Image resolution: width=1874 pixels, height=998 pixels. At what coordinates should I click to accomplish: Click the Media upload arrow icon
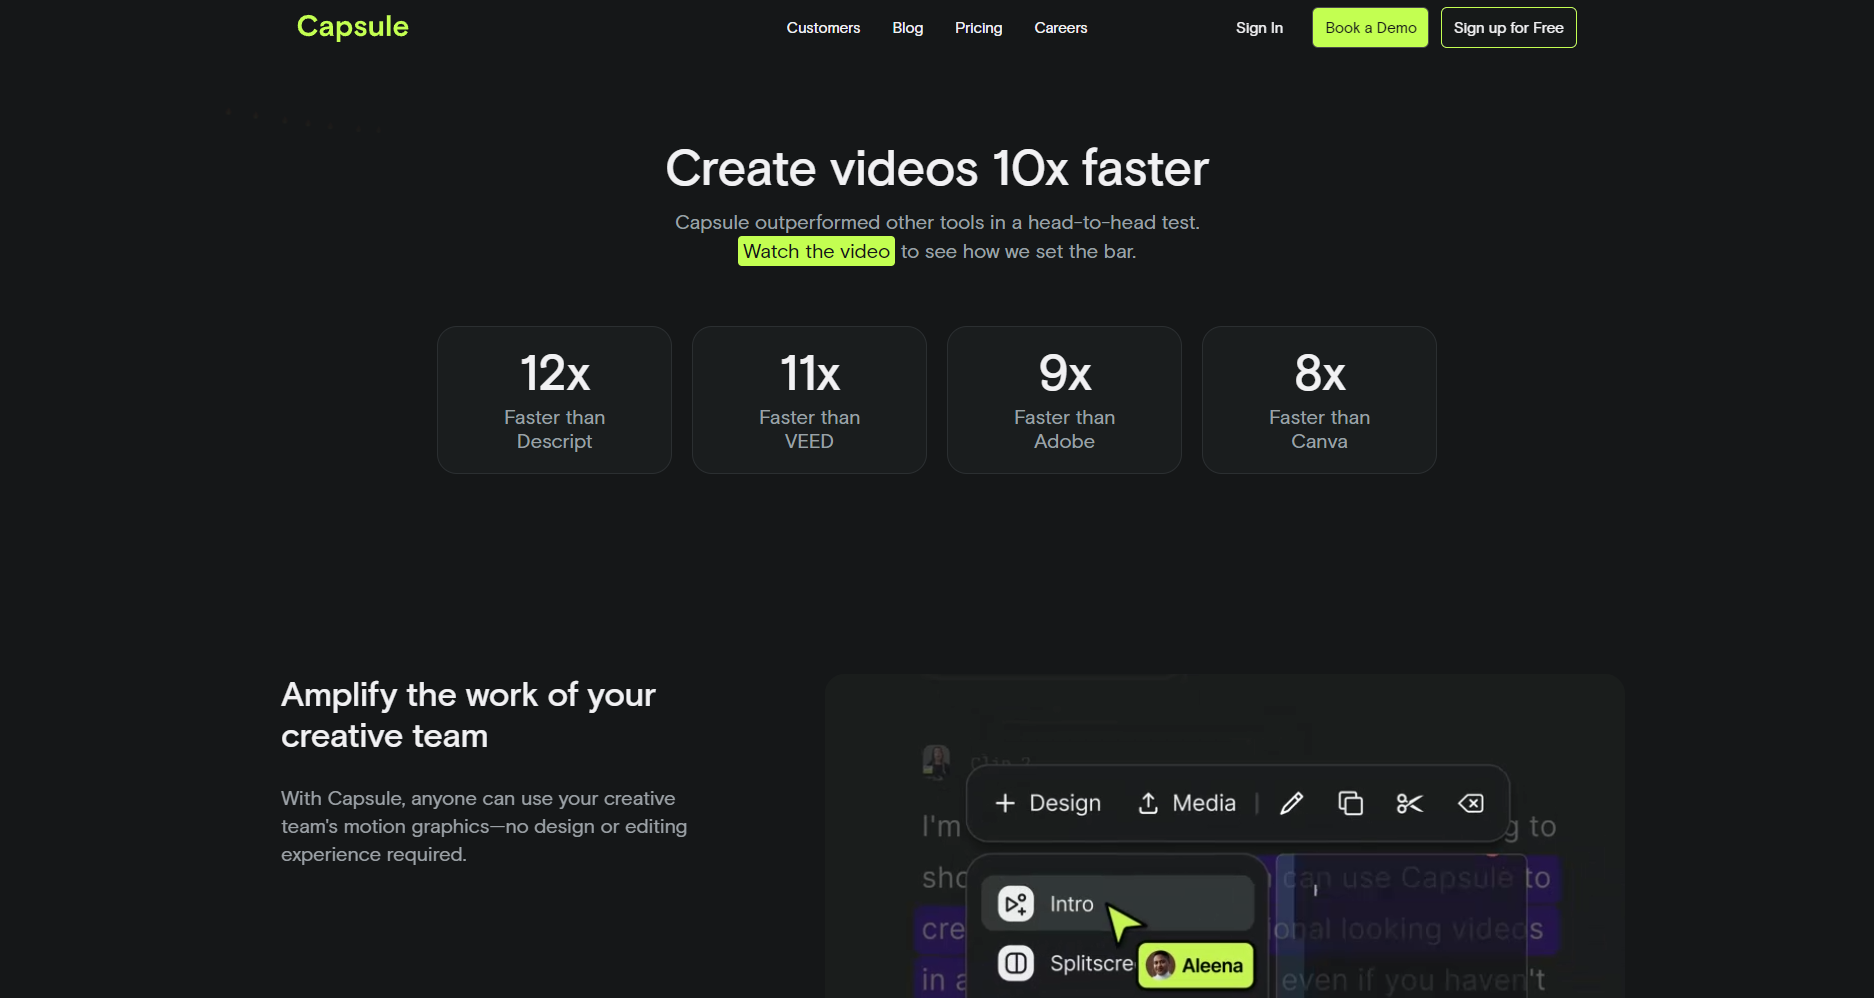[x=1148, y=803]
